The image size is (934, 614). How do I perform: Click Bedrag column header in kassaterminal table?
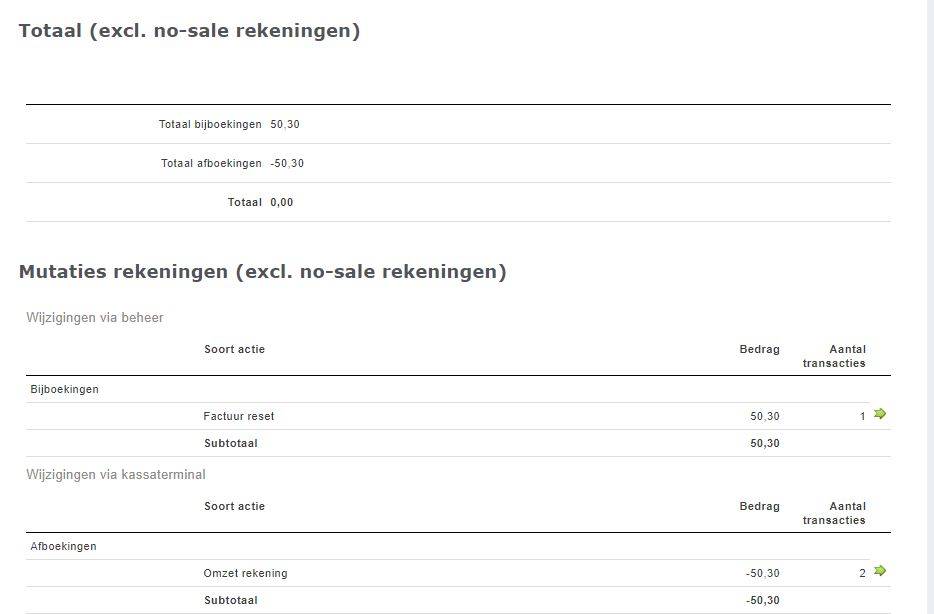[759, 506]
